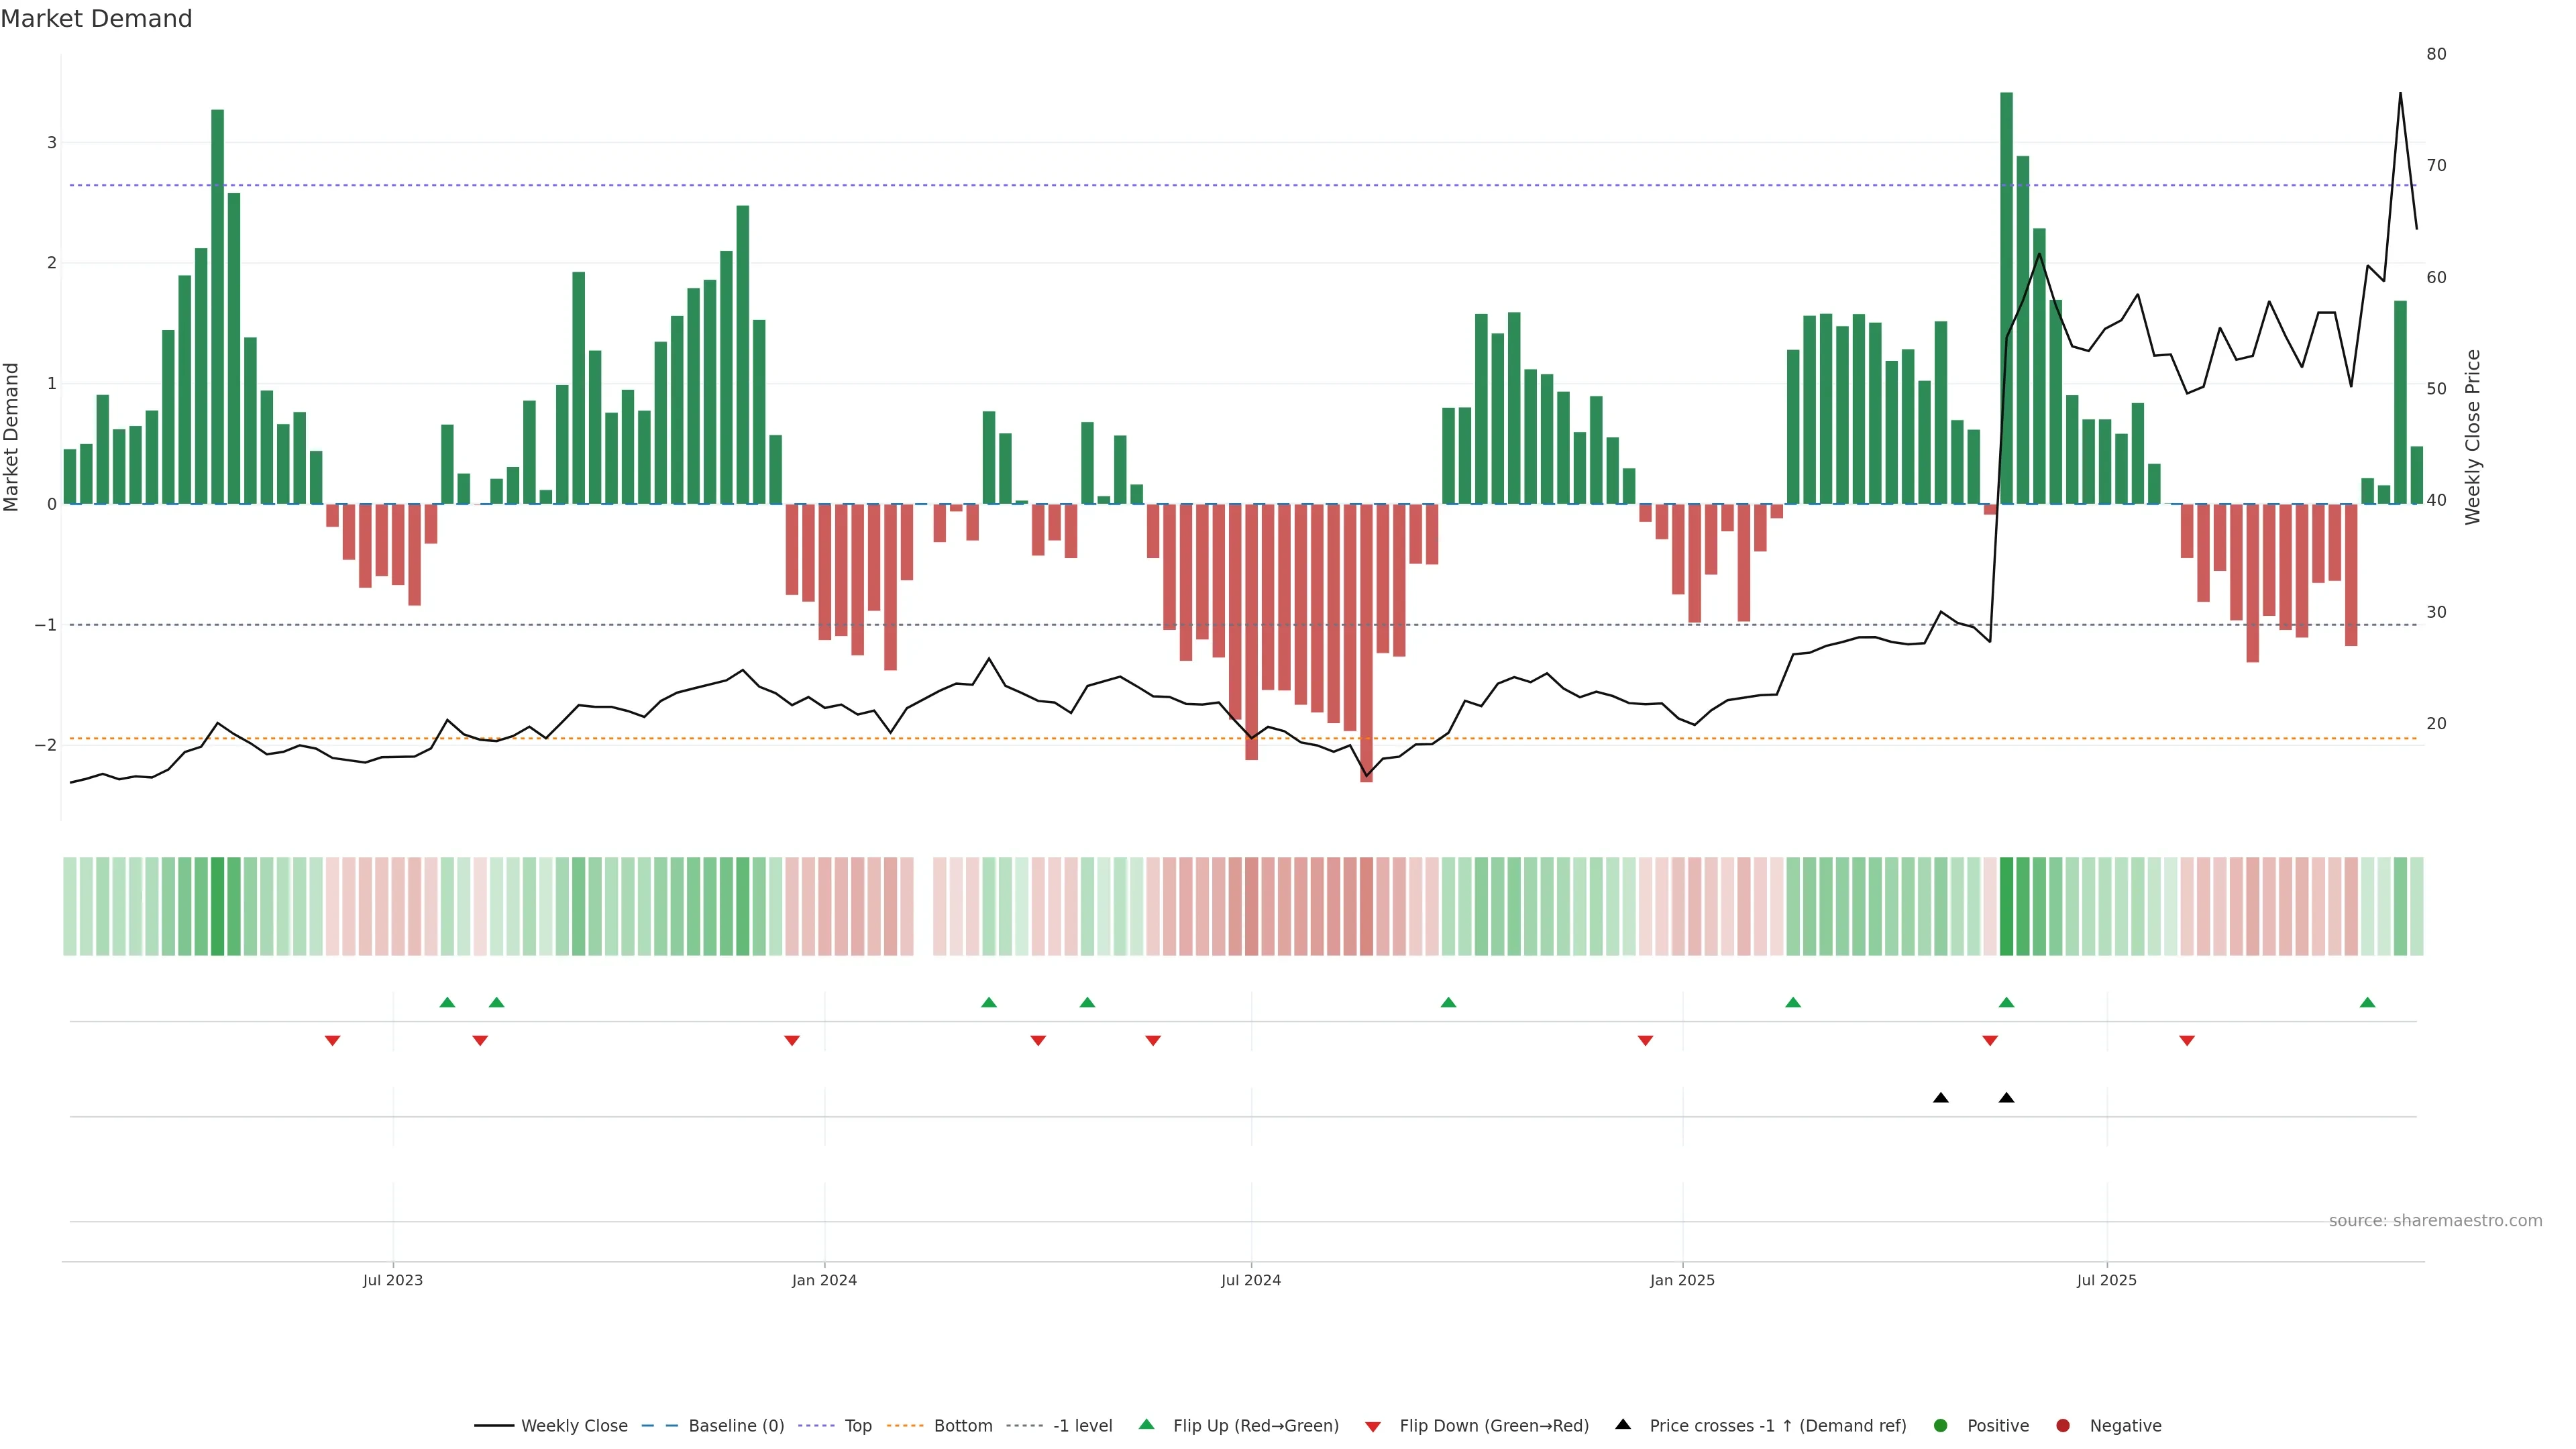
Task: Click the Jan 2024 x-axis label
Action: (824, 1280)
